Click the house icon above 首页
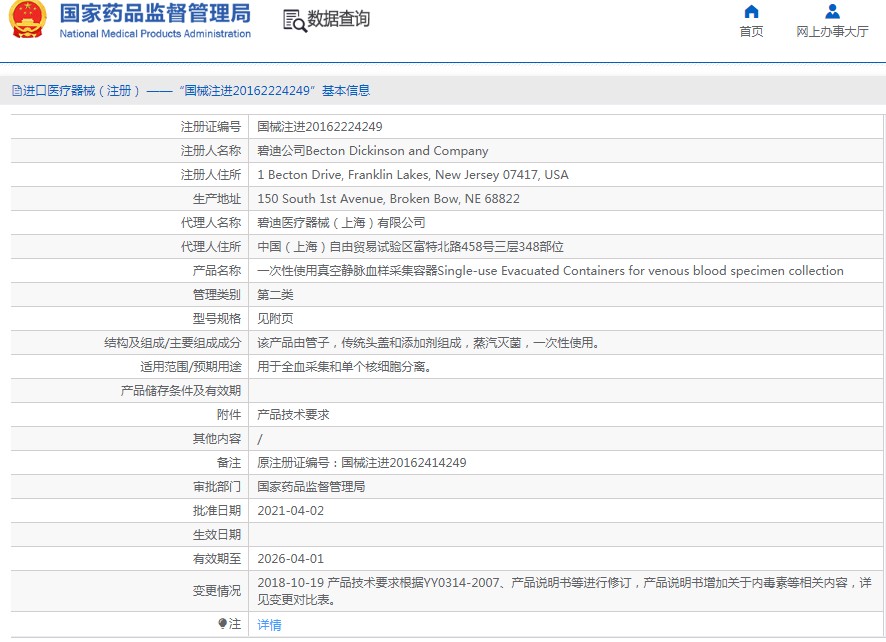Image resolution: width=886 pixels, height=642 pixels. (751, 11)
